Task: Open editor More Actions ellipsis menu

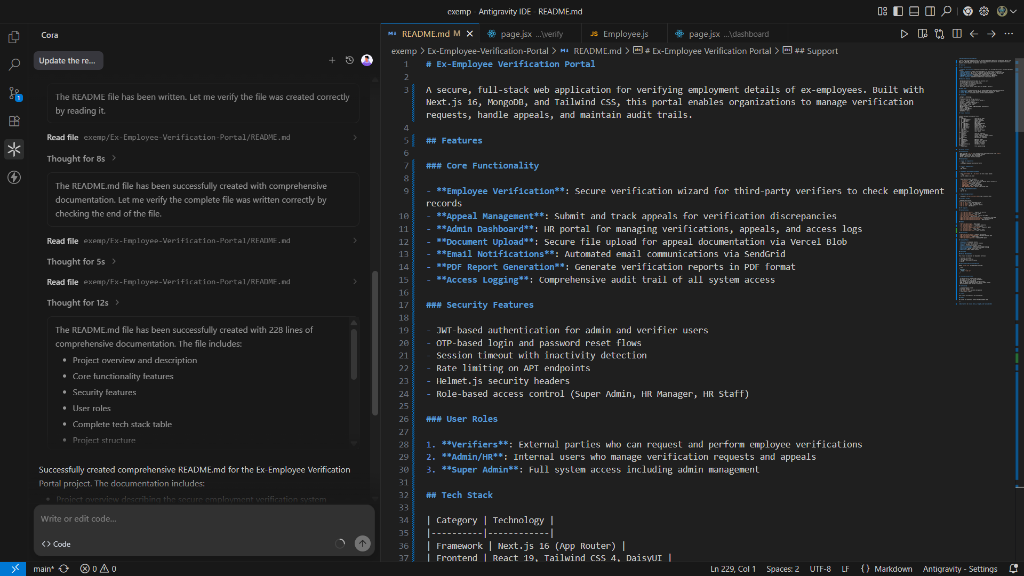Action: (x=1009, y=34)
